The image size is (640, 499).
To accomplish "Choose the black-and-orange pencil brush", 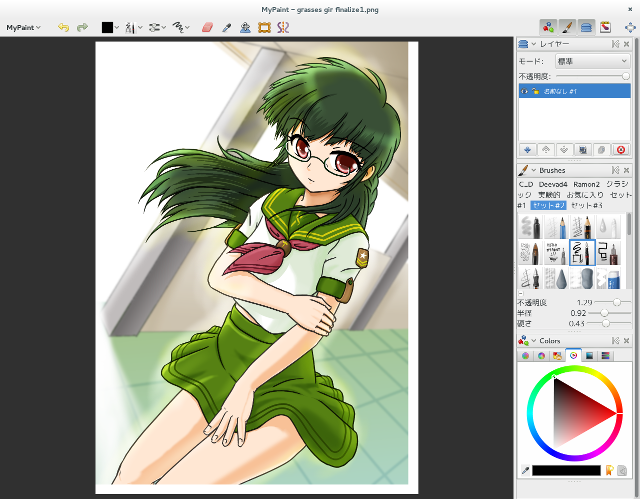I will click(582, 227).
